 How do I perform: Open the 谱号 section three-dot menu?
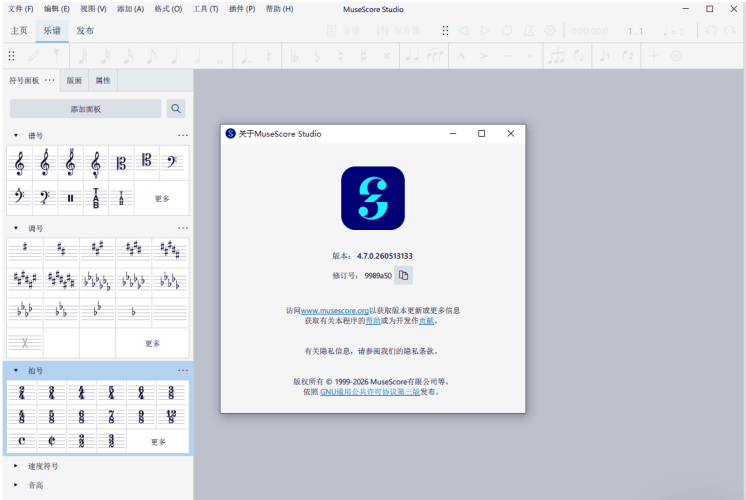coord(183,136)
